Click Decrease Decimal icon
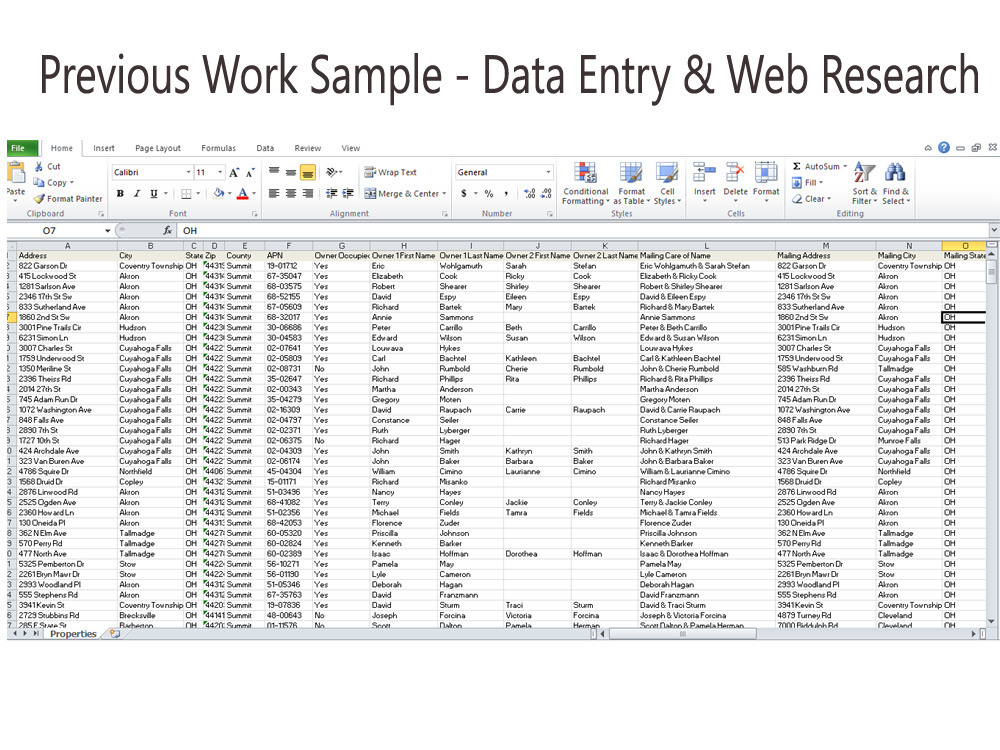 pyautogui.click(x=546, y=193)
